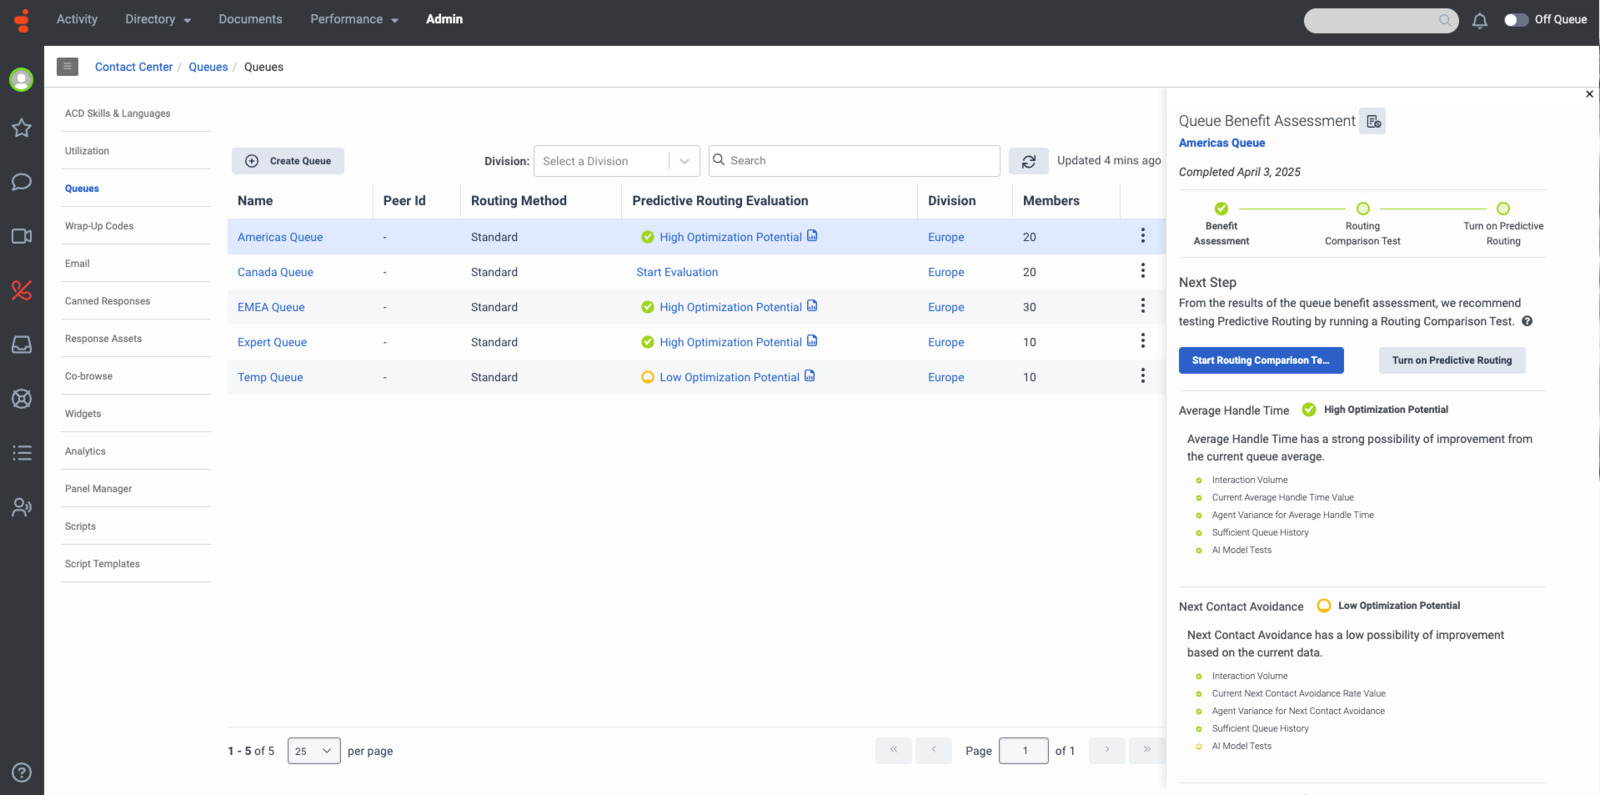This screenshot has height=795, width=1600.
Task: Click Turn on Predictive Routing button
Action: pos(1452,360)
